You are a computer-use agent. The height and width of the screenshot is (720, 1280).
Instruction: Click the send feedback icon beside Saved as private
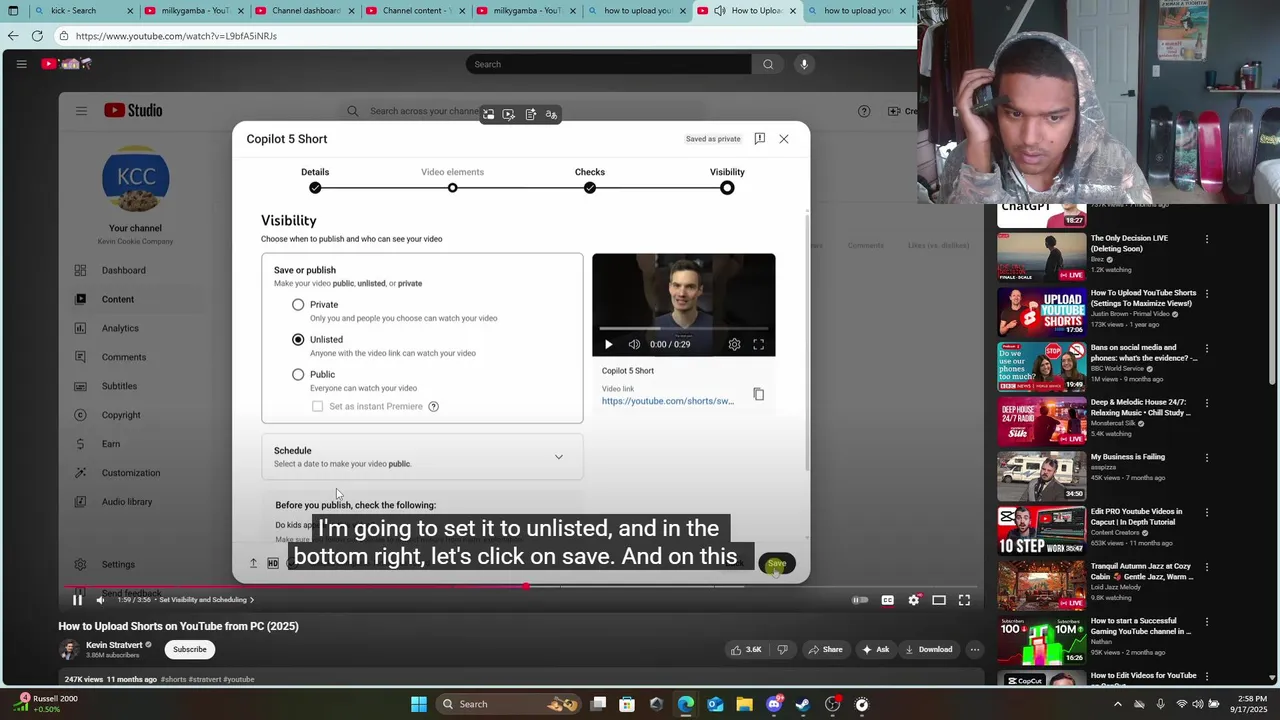[760, 139]
